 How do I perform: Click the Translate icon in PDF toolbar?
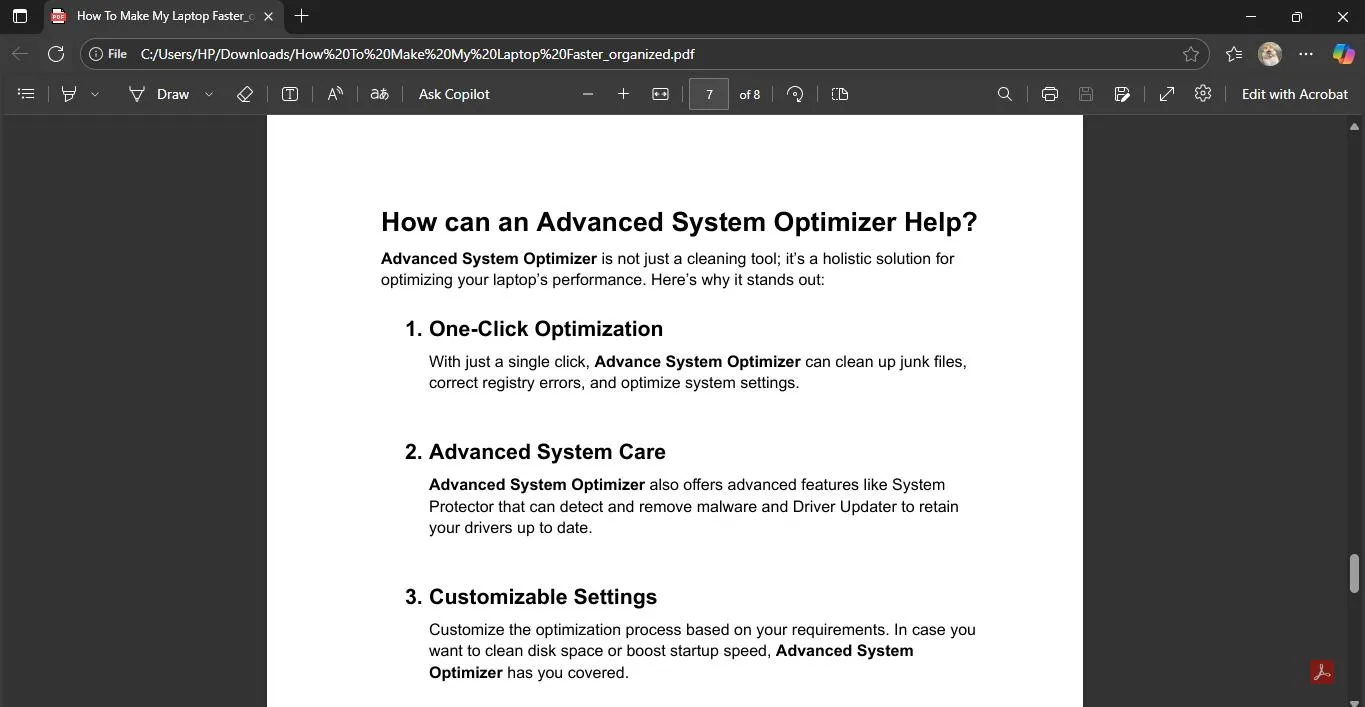[379, 94]
